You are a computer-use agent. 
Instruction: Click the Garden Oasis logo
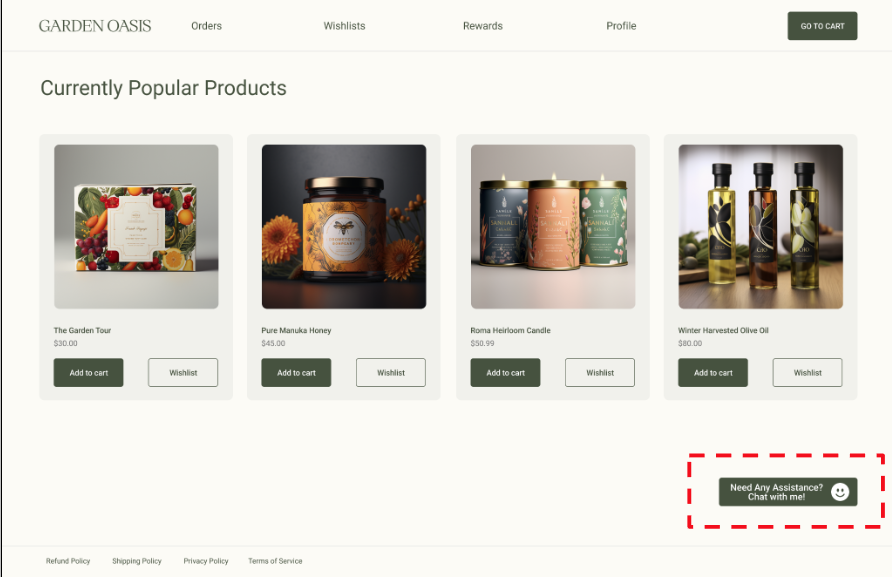(95, 26)
